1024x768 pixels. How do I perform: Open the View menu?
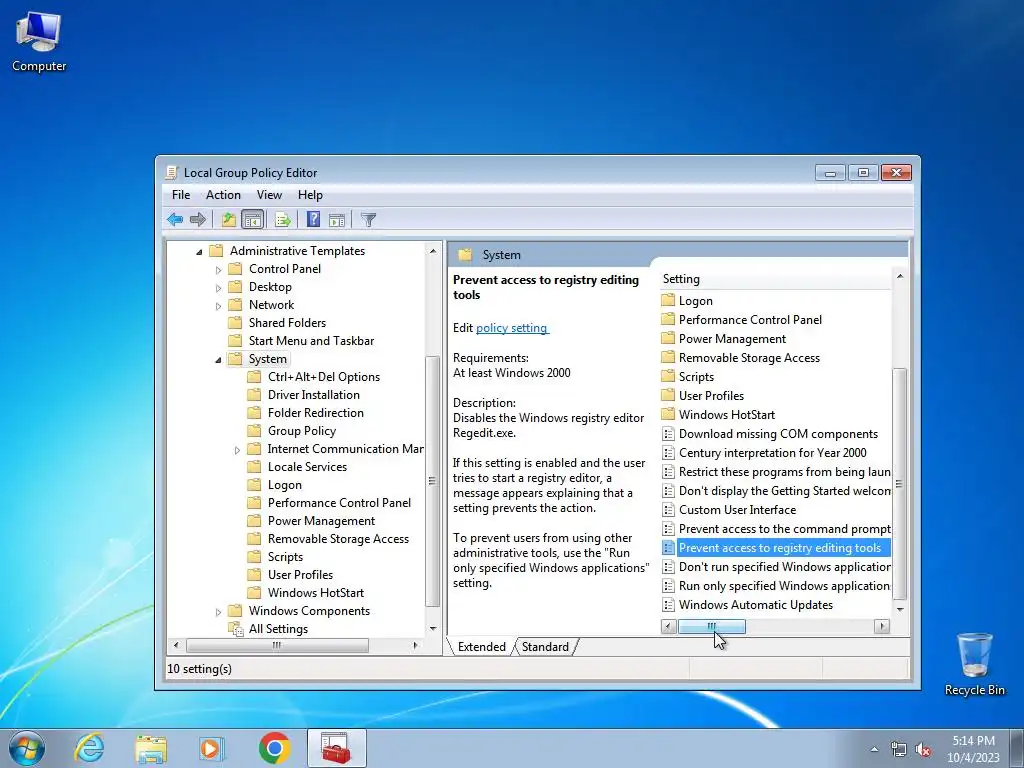[x=269, y=195]
